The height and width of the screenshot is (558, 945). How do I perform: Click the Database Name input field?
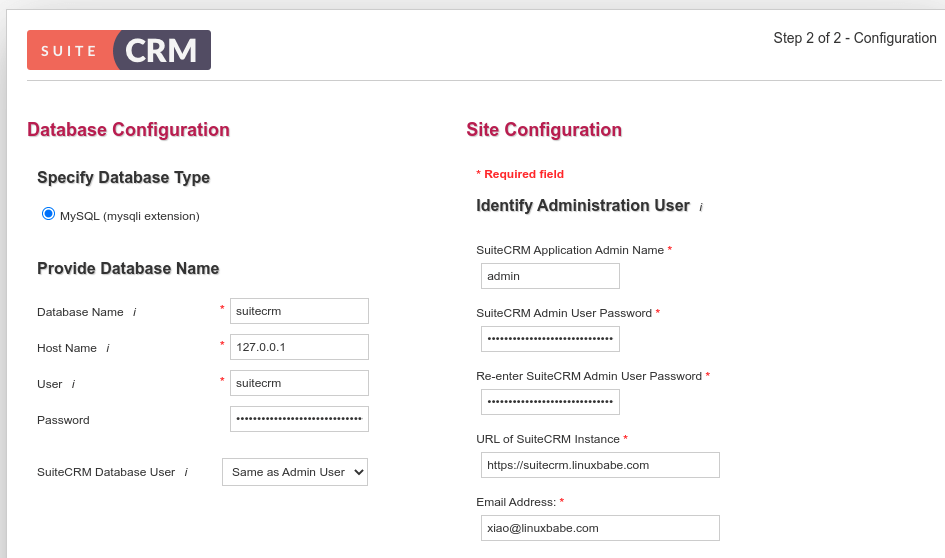[299, 311]
